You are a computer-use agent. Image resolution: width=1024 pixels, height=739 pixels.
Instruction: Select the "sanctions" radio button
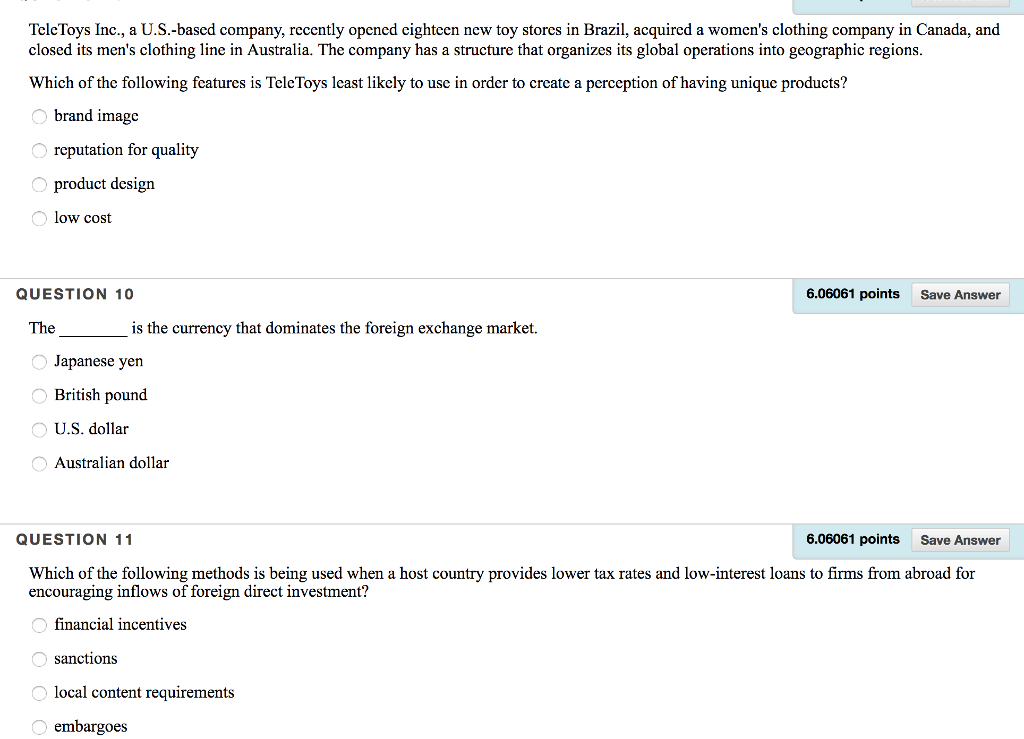[39, 659]
